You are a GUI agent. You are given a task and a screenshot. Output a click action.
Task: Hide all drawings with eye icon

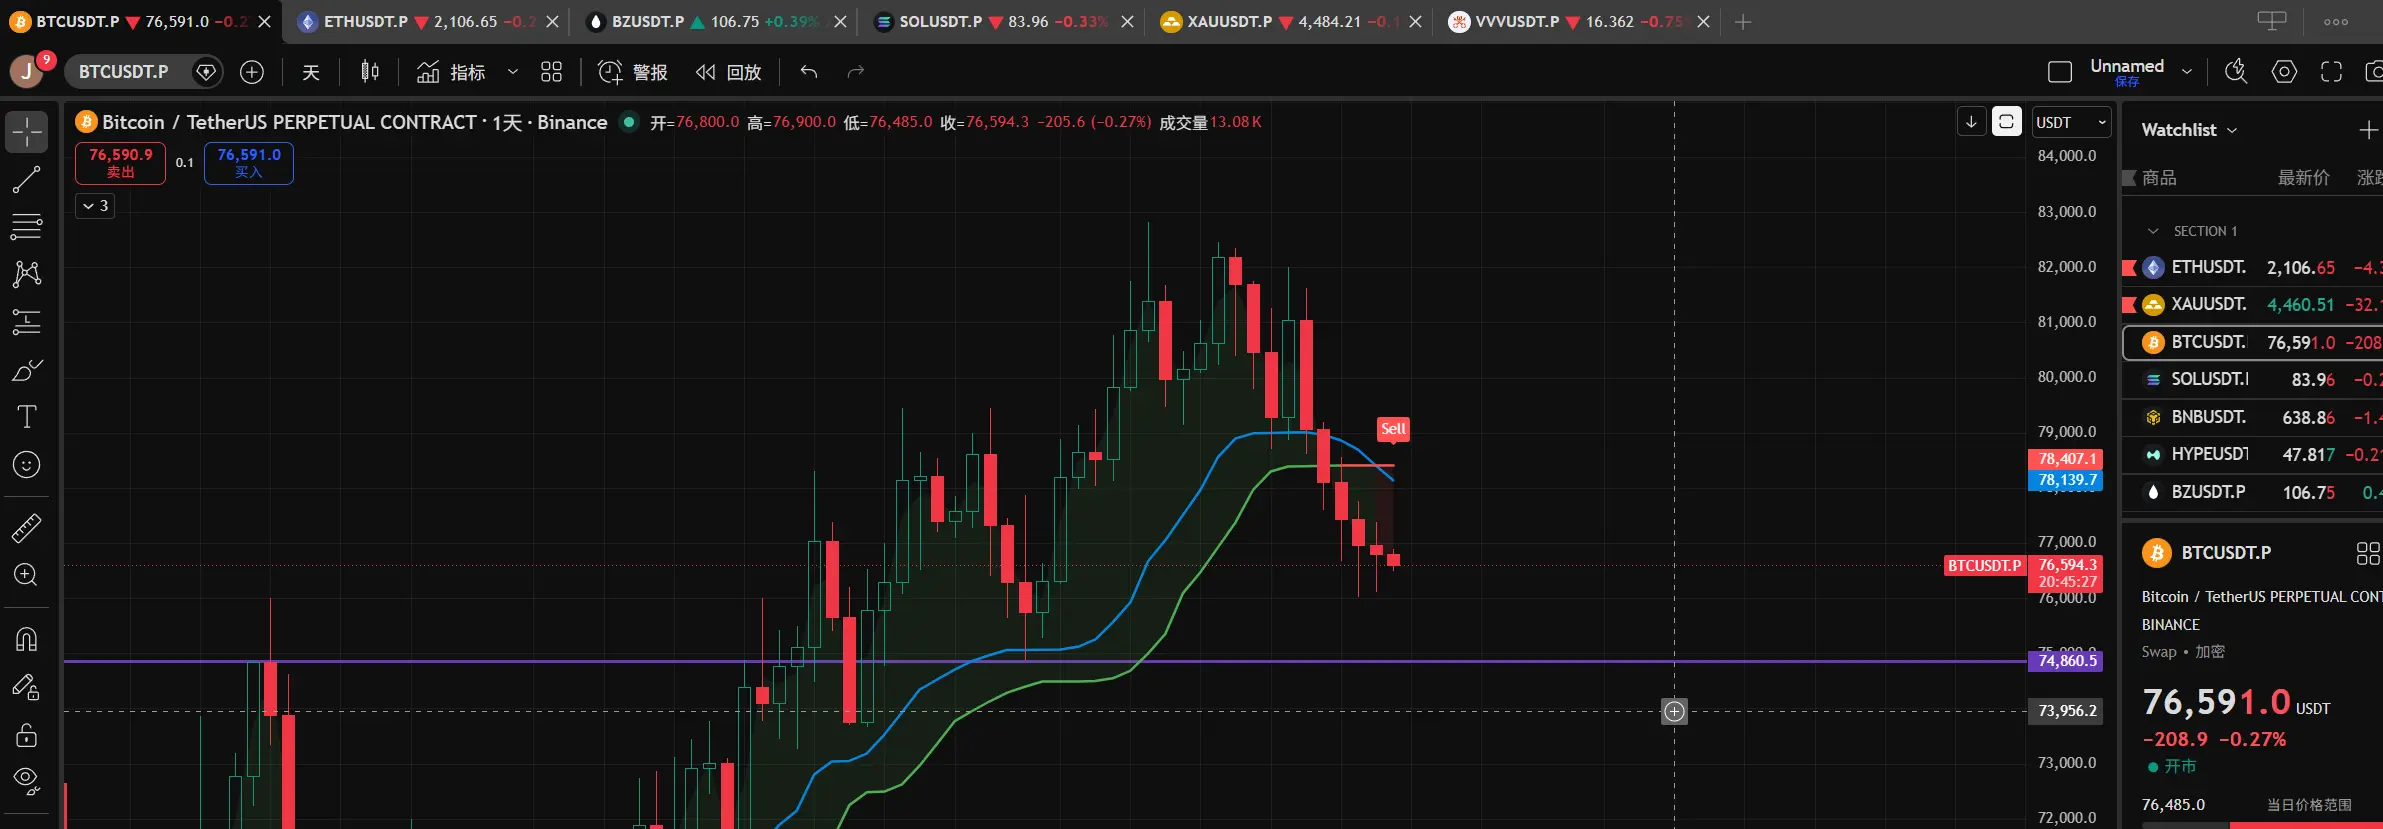coord(27,781)
